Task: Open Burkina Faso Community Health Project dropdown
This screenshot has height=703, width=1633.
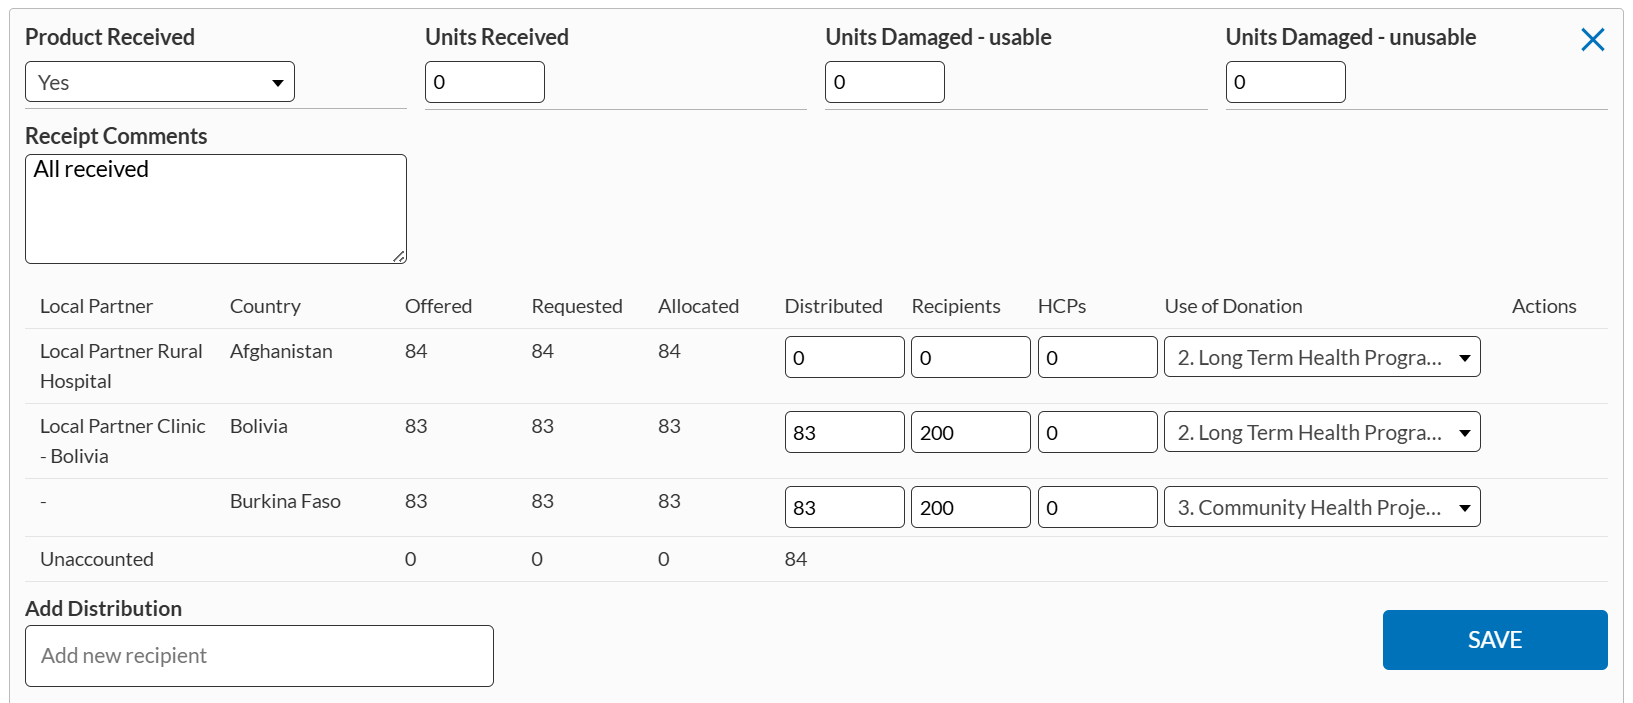Action: [1321, 507]
